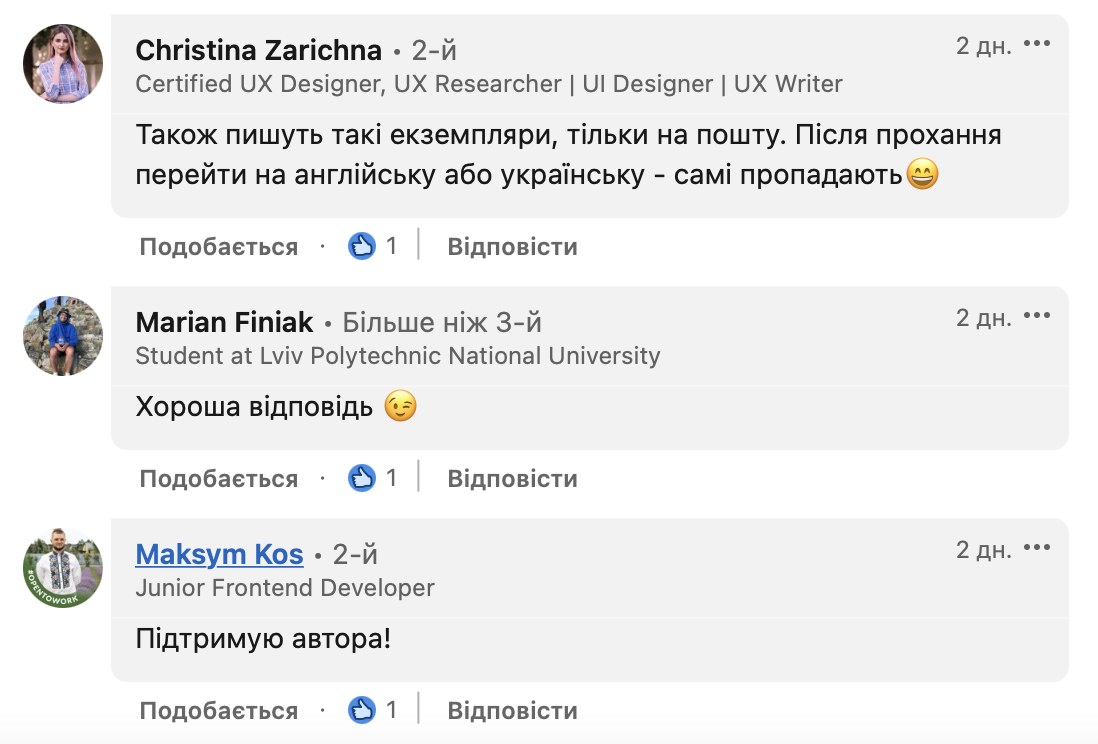Open more options on Maksym Kos's comment

tap(1036, 547)
